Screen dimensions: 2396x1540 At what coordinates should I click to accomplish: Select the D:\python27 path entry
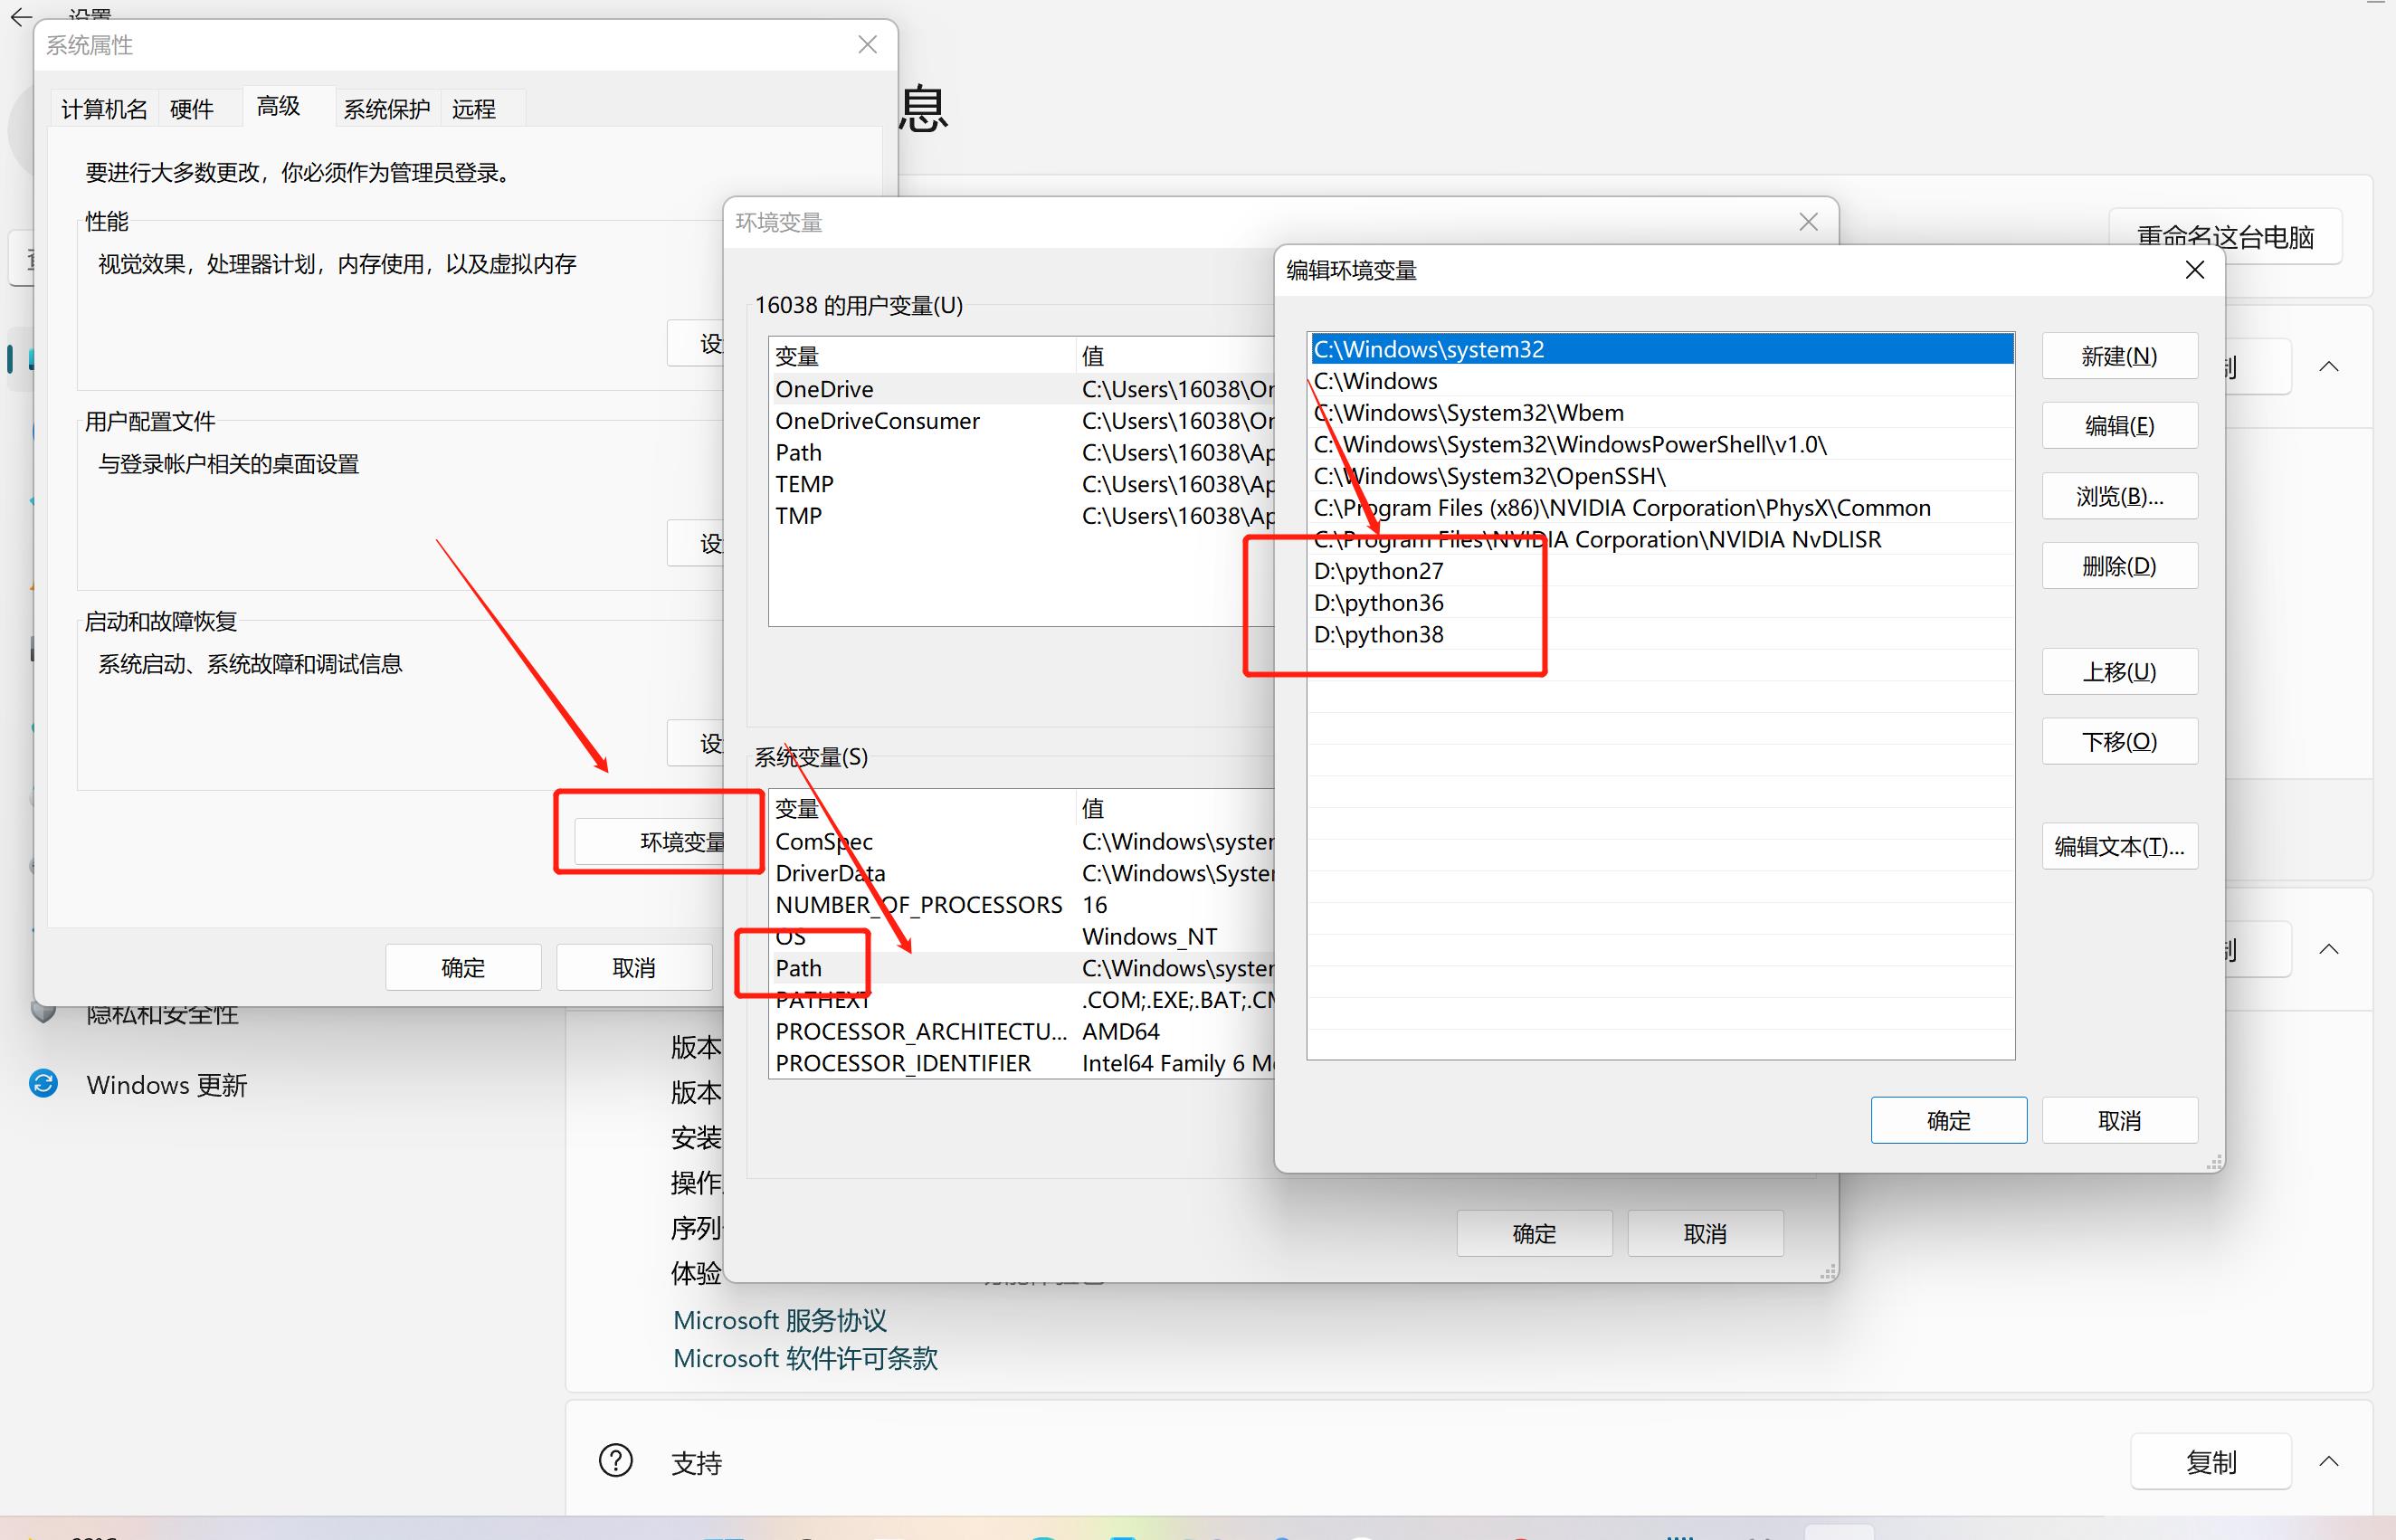(1378, 571)
